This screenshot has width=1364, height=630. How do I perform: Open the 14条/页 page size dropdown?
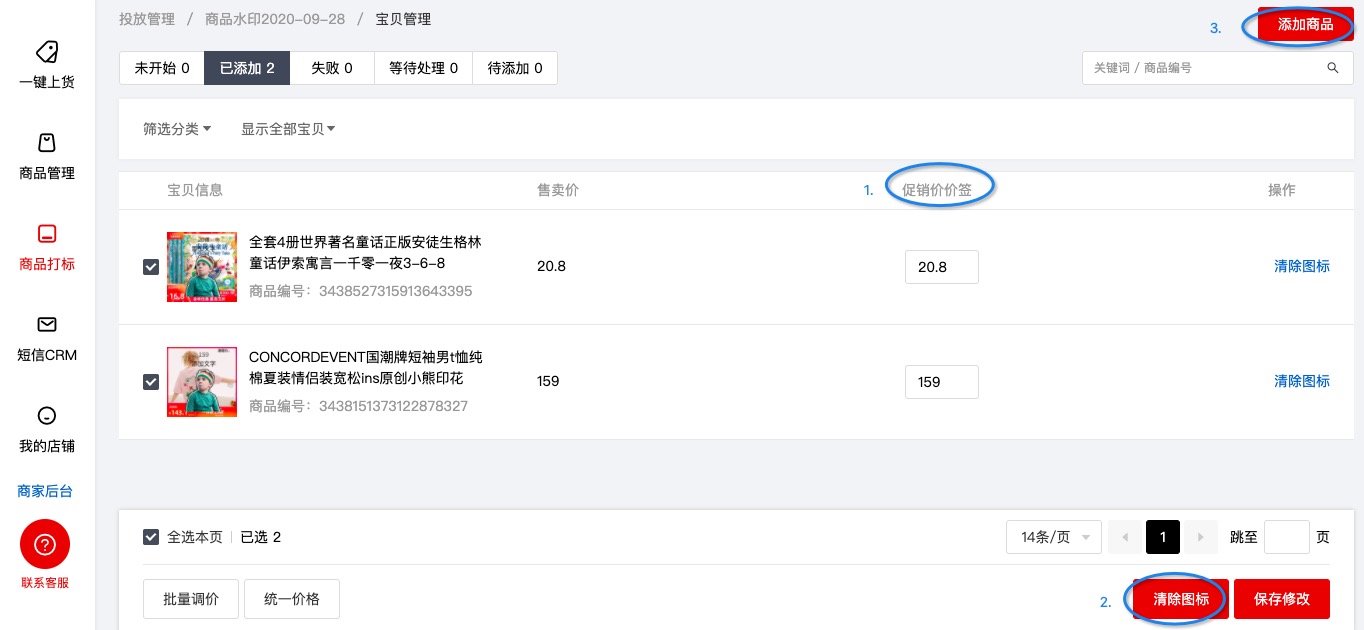pyautogui.click(x=1054, y=537)
